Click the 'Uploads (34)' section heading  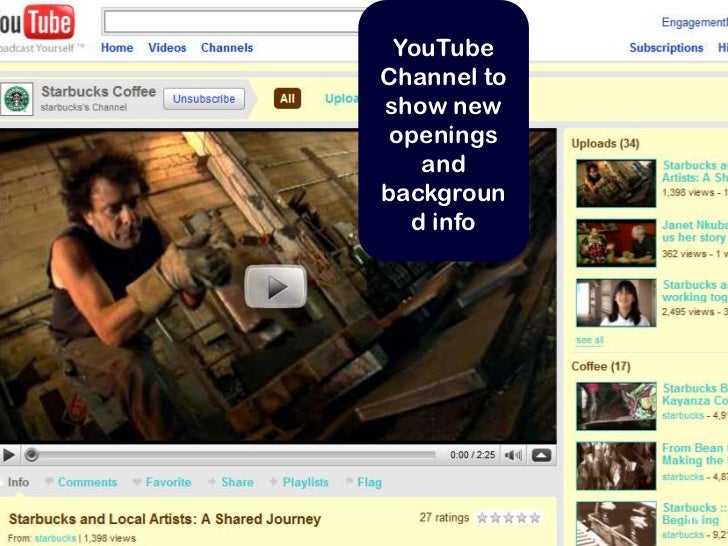[x=605, y=143]
